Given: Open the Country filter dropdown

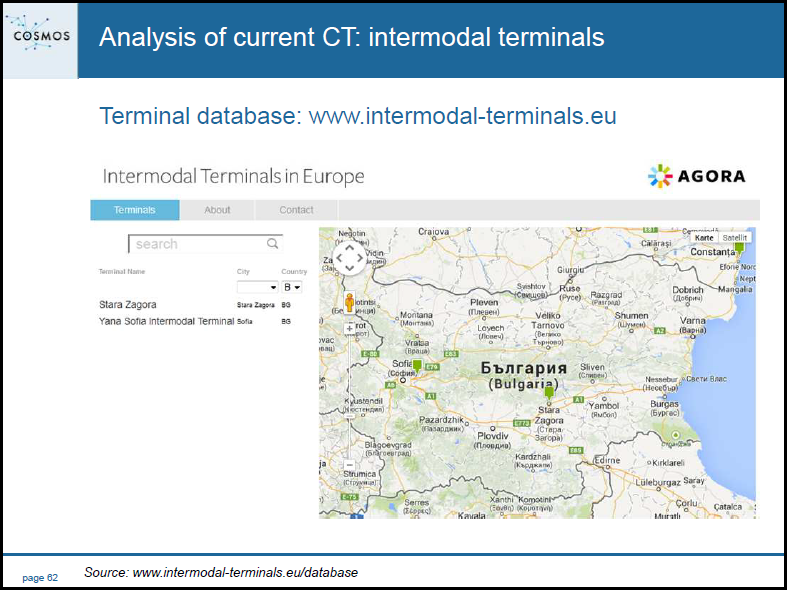Looking at the screenshot, I should (x=292, y=287).
